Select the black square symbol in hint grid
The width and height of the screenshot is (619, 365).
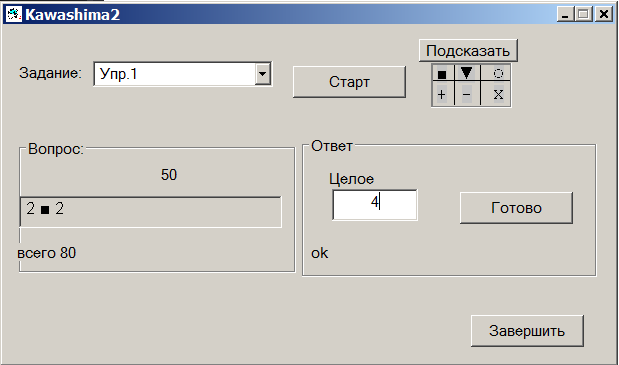point(443,73)
